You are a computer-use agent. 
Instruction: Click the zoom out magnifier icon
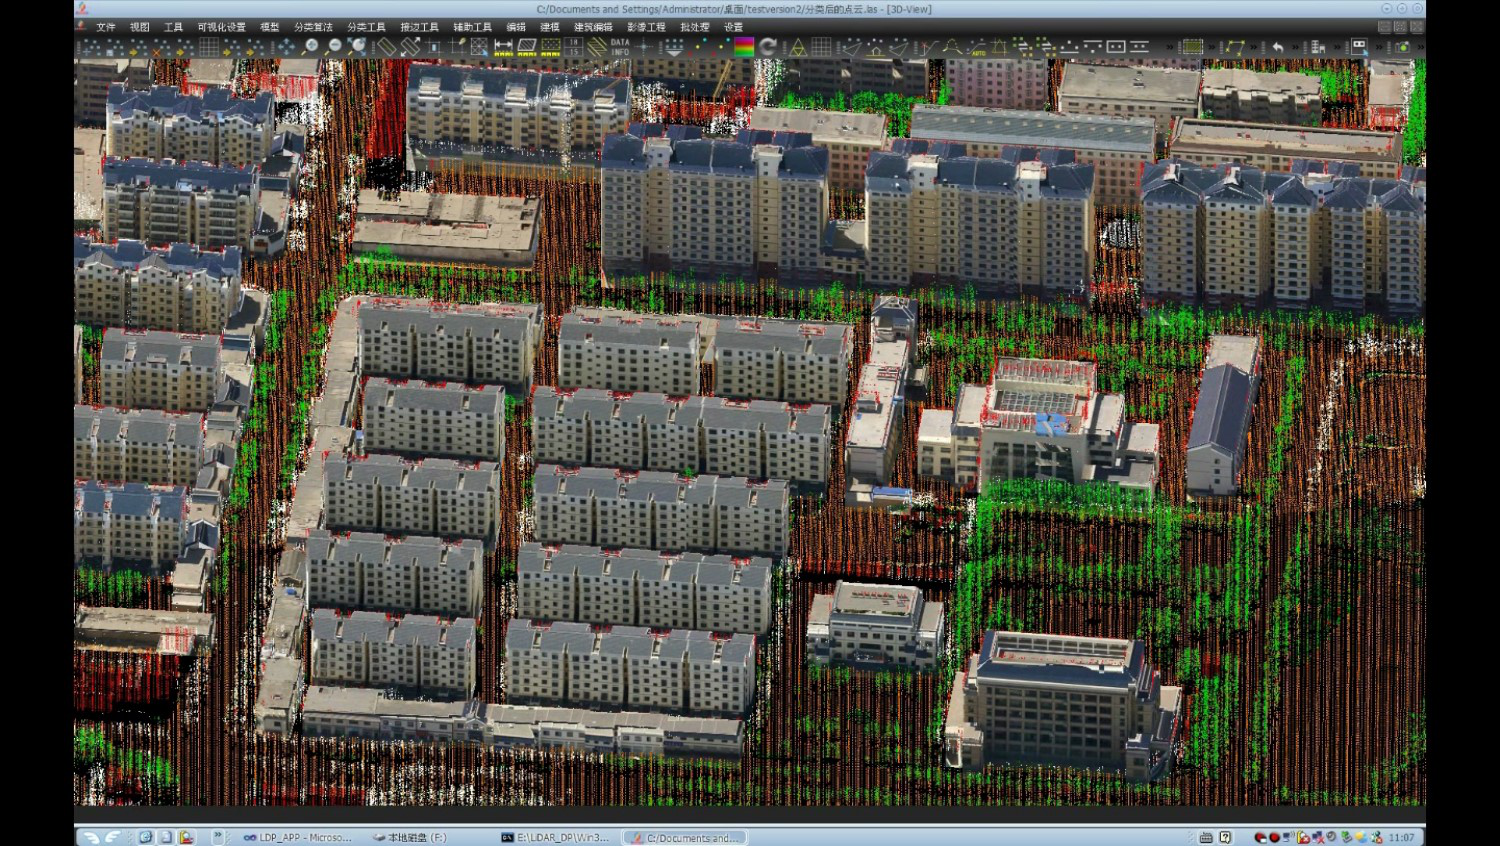(x=334, y=47)
